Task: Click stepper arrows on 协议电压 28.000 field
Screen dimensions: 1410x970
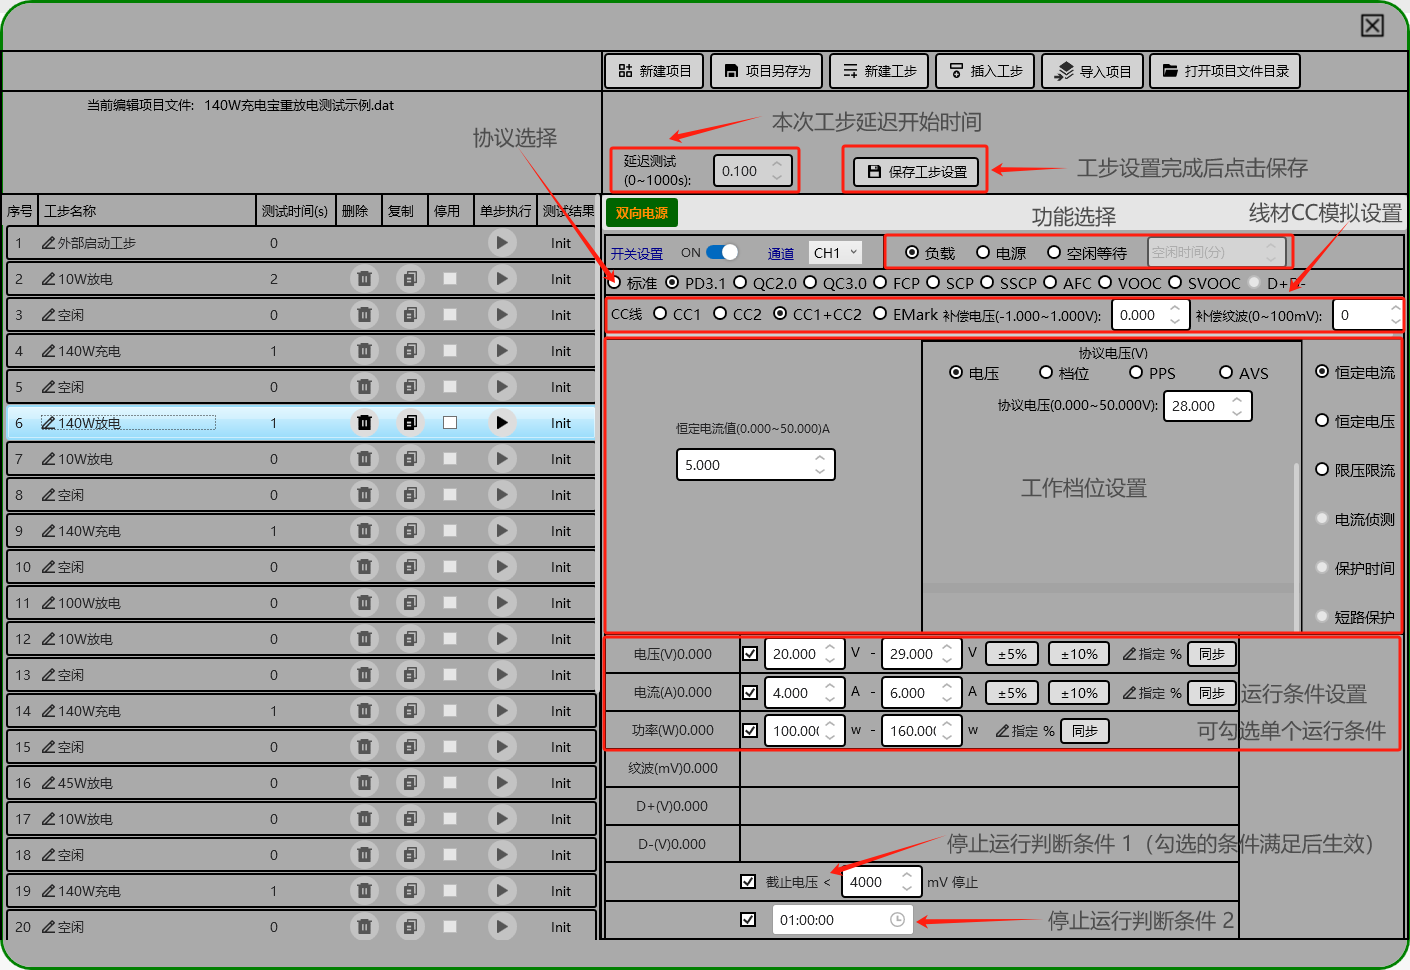Action: (x=1237, y=406)
